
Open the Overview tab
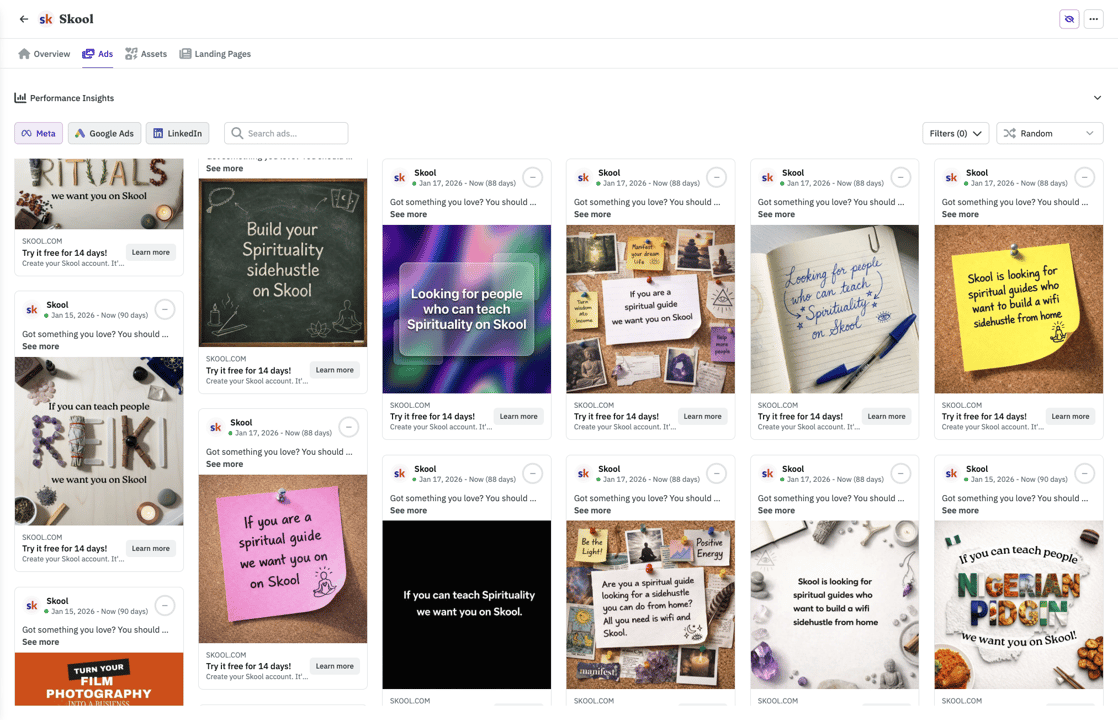[44, 53]
